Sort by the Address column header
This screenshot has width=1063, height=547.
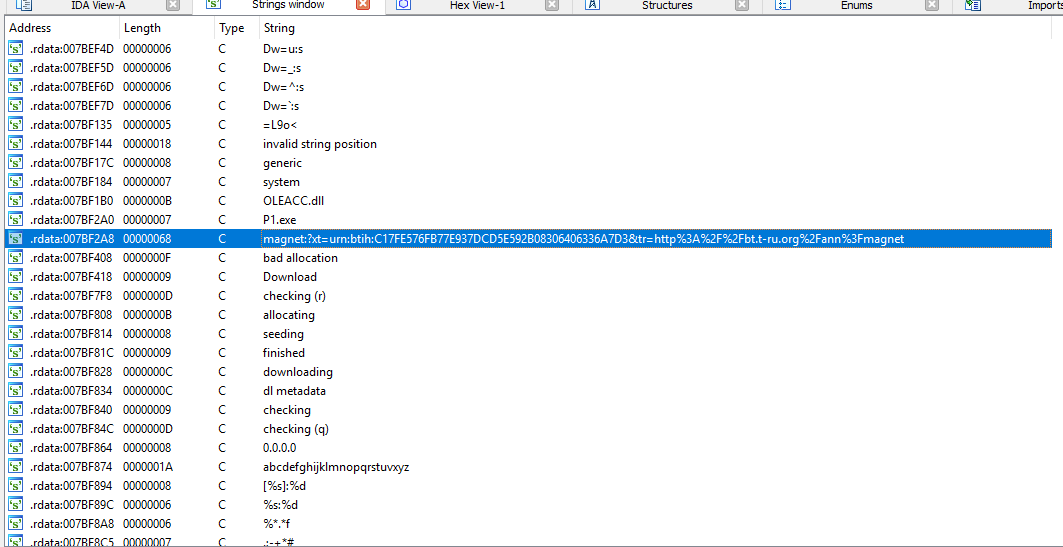click(30, 28)
